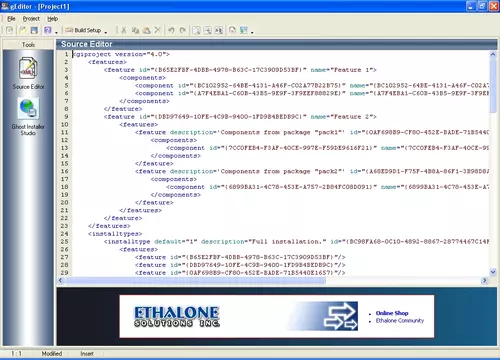The width and height of the screenshot is (500, 360).
Task: Click the Paste toolbar icon
Action: click(146, 30)
